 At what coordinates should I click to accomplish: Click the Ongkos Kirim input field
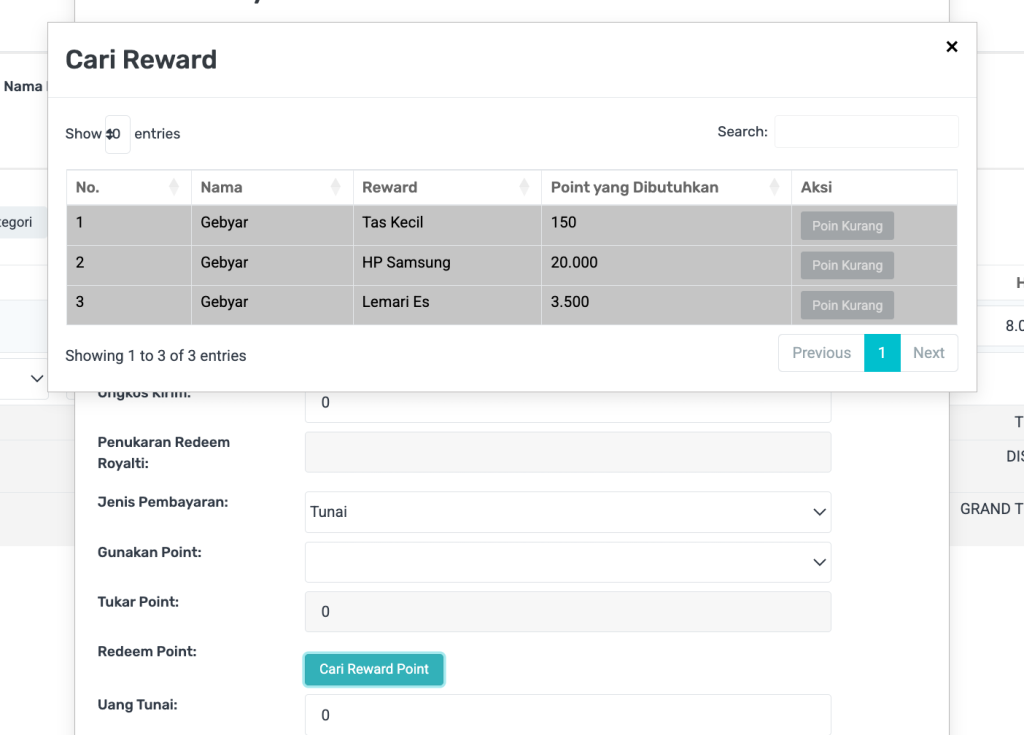click(567, 403)
